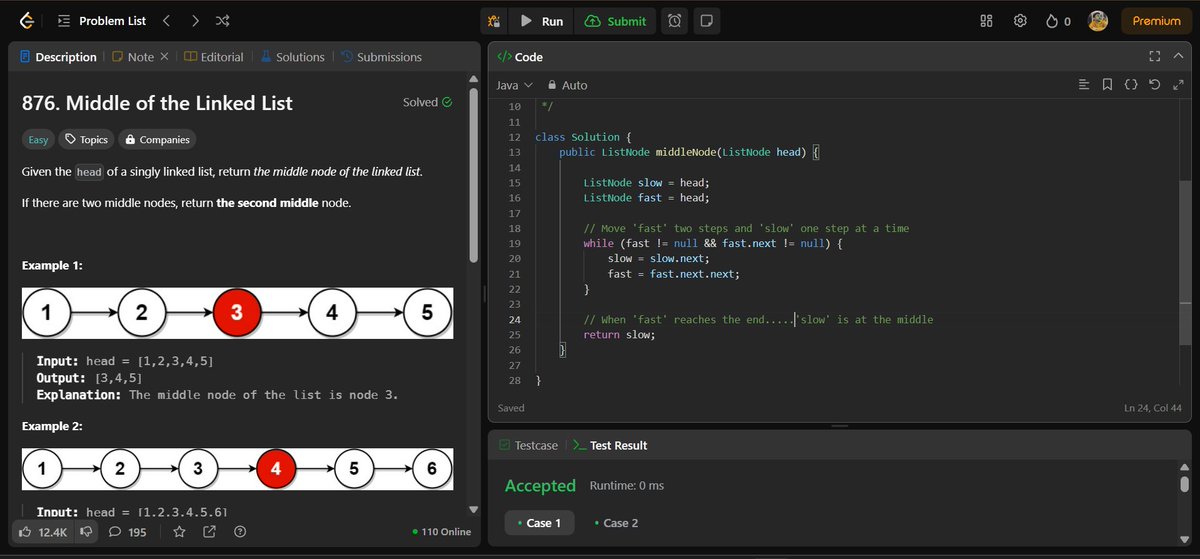Screen dimensions: 1200x559
Task: Dislike the problem with thumbs-down
Action: [x=86, y=532]
